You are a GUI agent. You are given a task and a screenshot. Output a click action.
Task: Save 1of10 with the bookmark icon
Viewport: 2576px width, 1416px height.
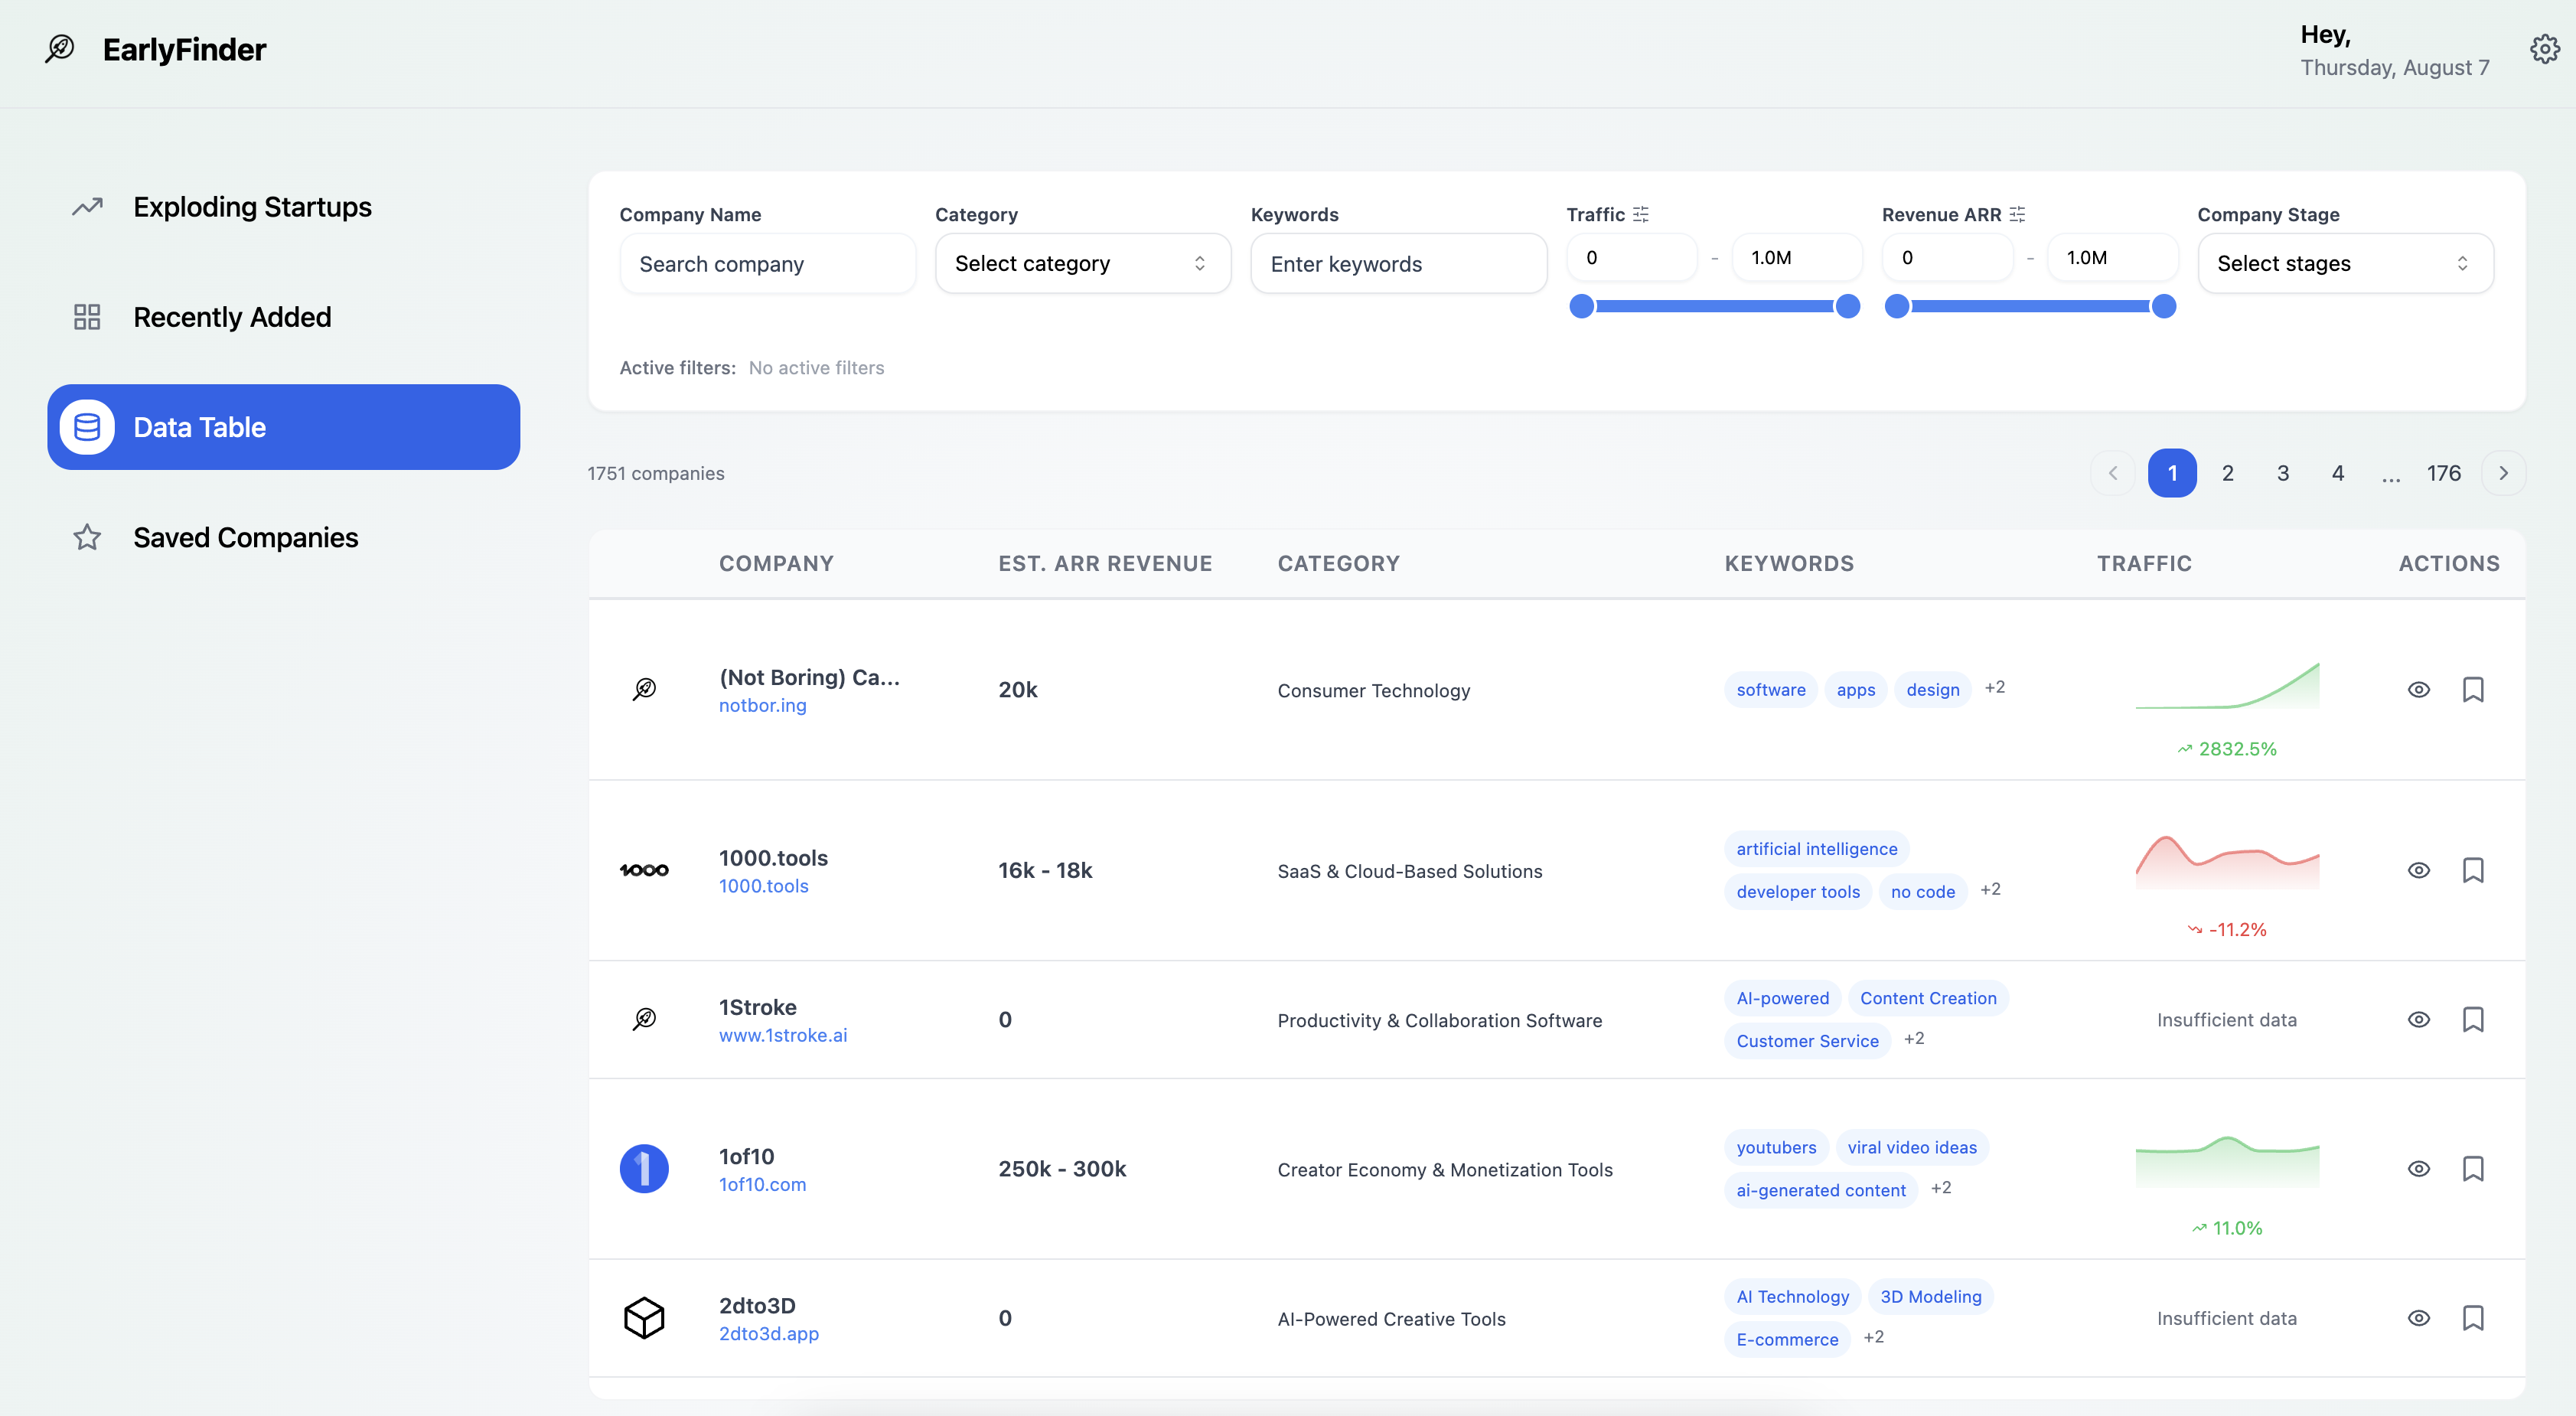(2472, 1168)
